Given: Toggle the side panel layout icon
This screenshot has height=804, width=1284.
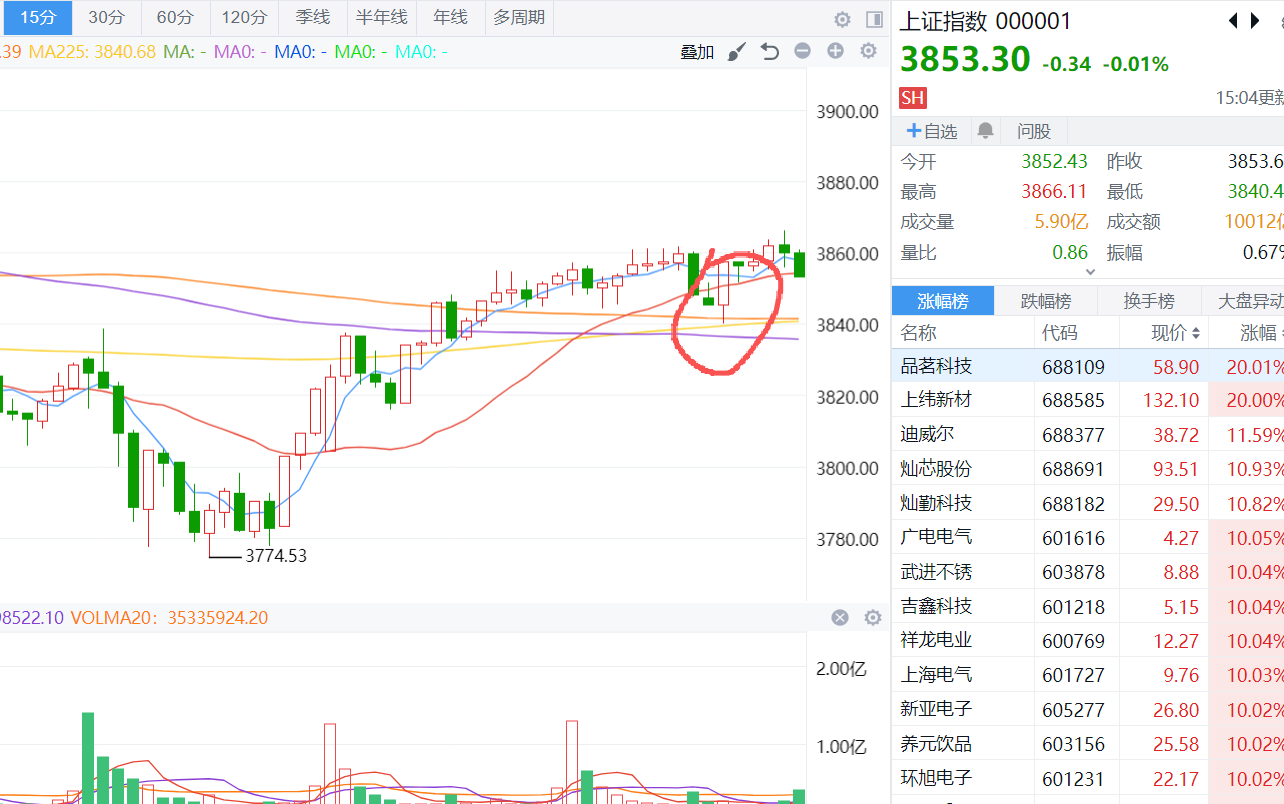Looking at the screenshot, I should [874, 19].
